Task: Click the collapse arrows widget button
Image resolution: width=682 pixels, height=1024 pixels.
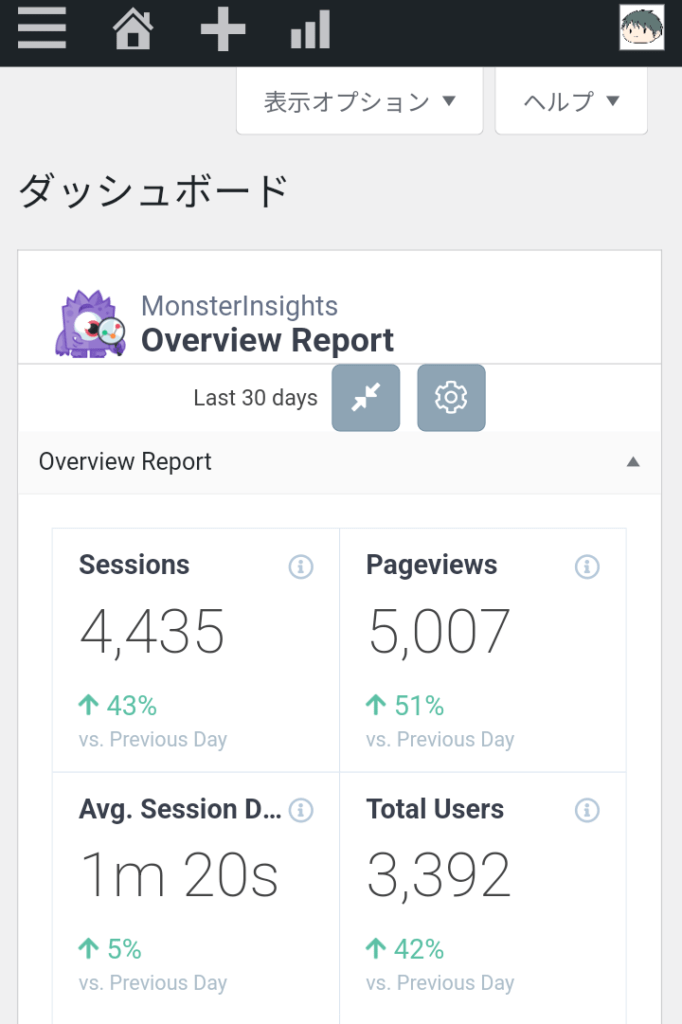Action: click(x=366, y=398)
